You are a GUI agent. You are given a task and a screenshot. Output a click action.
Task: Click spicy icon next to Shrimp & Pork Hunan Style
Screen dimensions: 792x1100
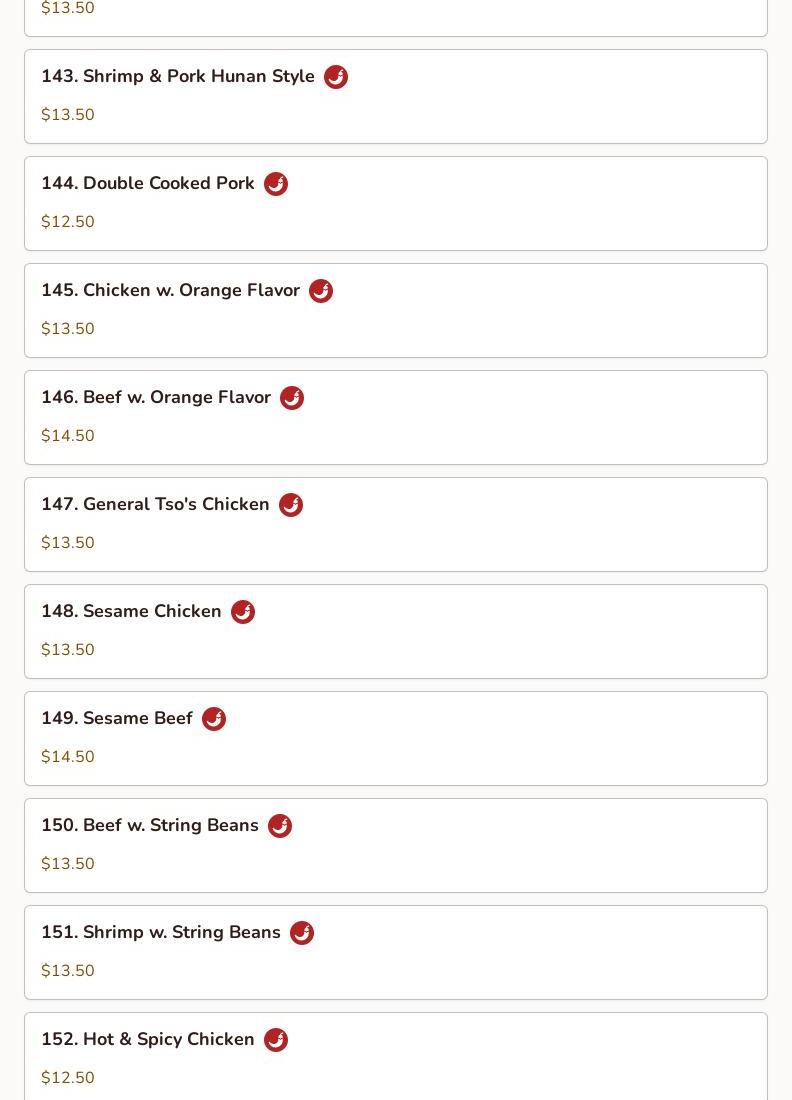pos(336,76)
